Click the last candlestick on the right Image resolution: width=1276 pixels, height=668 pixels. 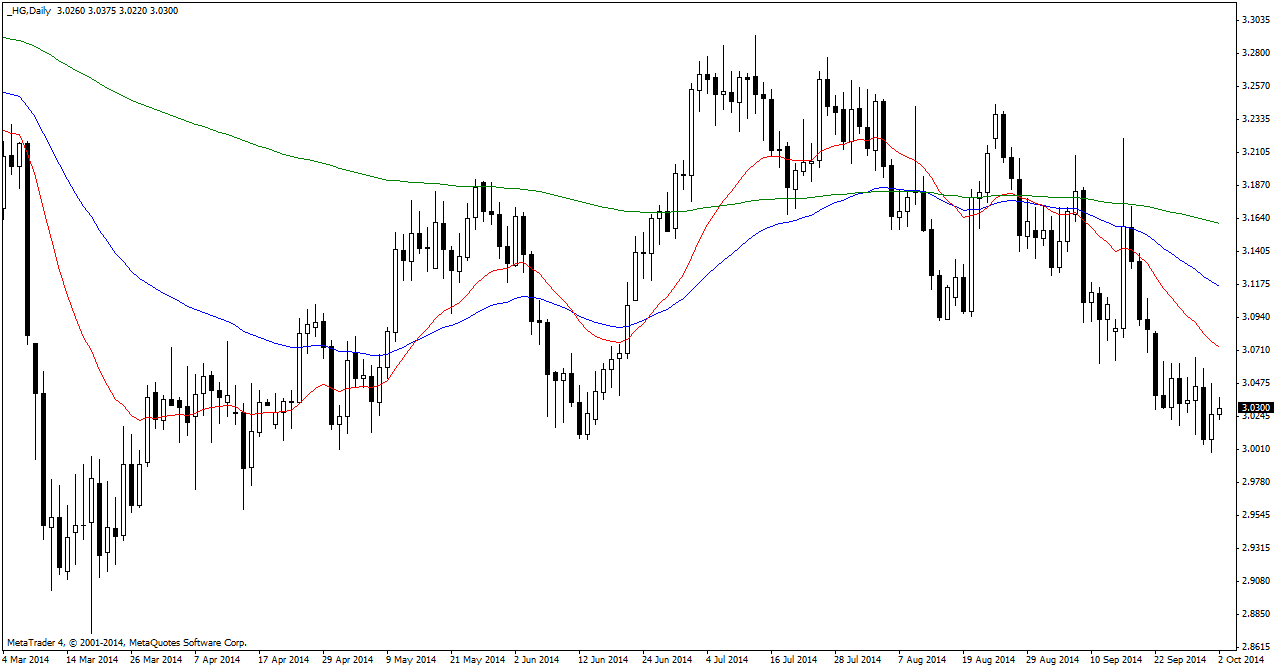pos(1219,411)
